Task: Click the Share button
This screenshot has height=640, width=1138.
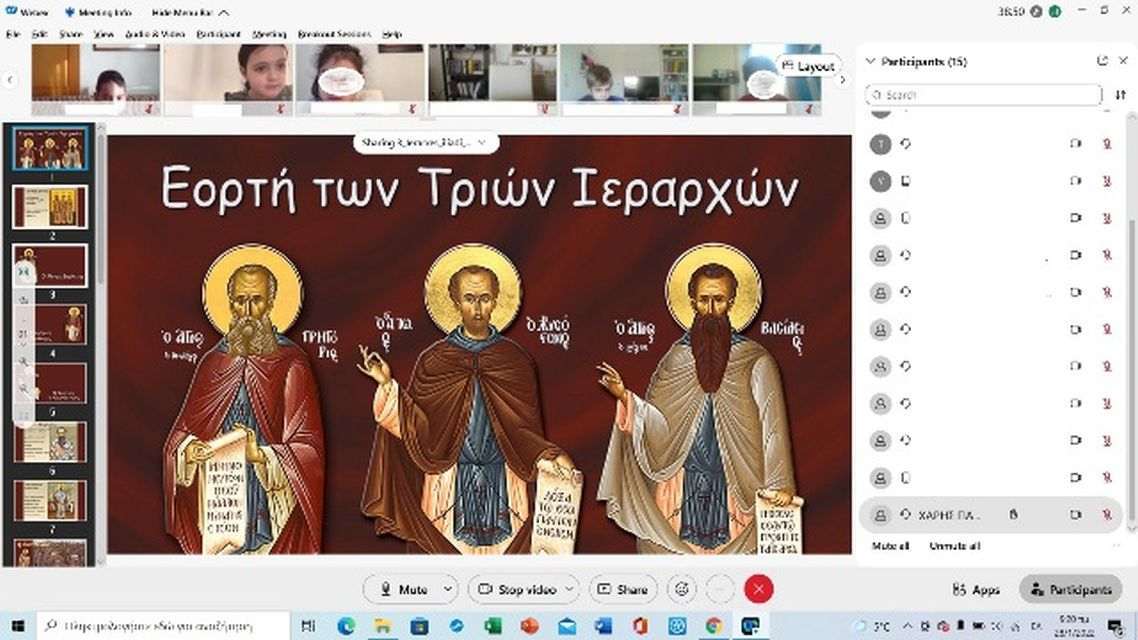Action: click(x=623, y=589)
